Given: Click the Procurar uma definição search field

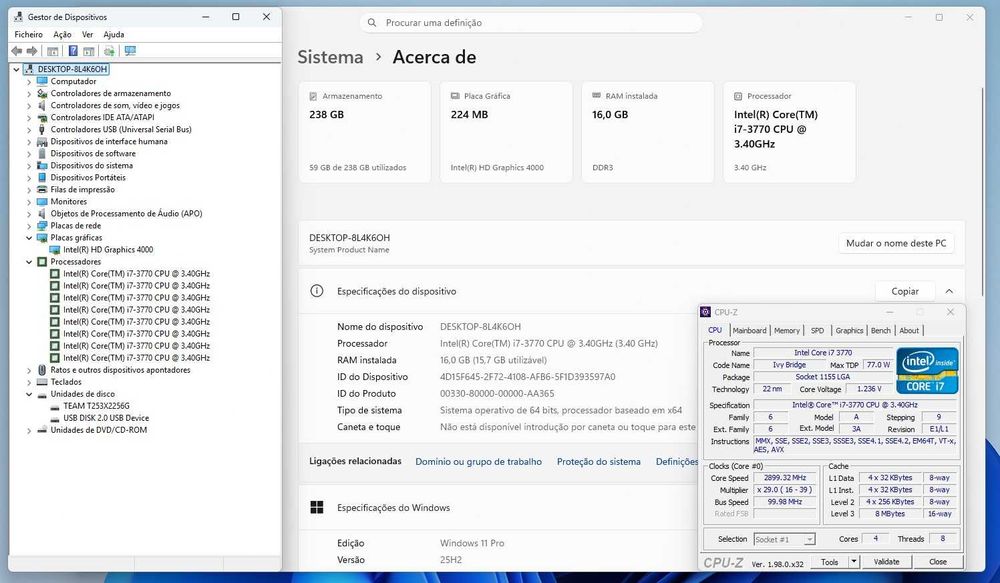Looking at the screenshot, I should (531, 23).
